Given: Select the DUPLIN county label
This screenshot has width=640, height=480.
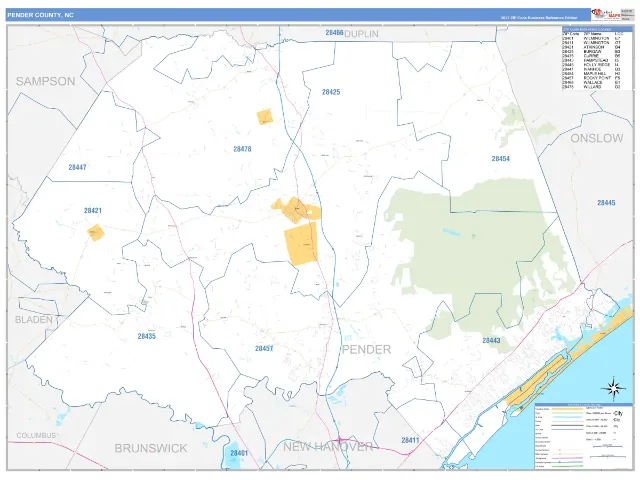Looking at the screenshot, I should click(x=362, y=34).
